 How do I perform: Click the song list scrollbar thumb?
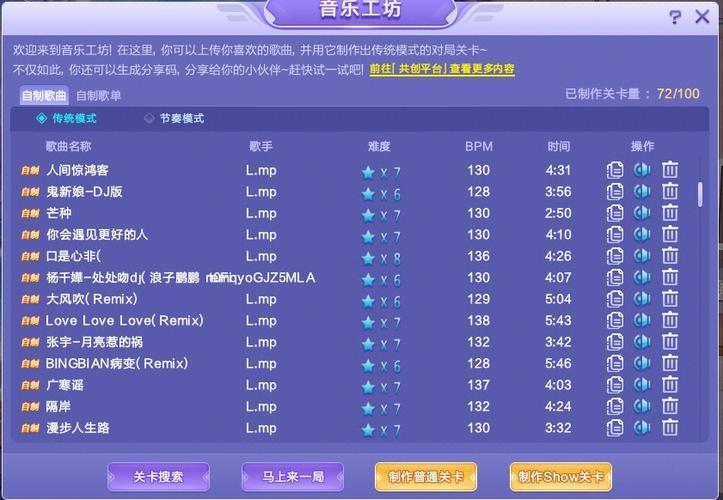[700, 194]
